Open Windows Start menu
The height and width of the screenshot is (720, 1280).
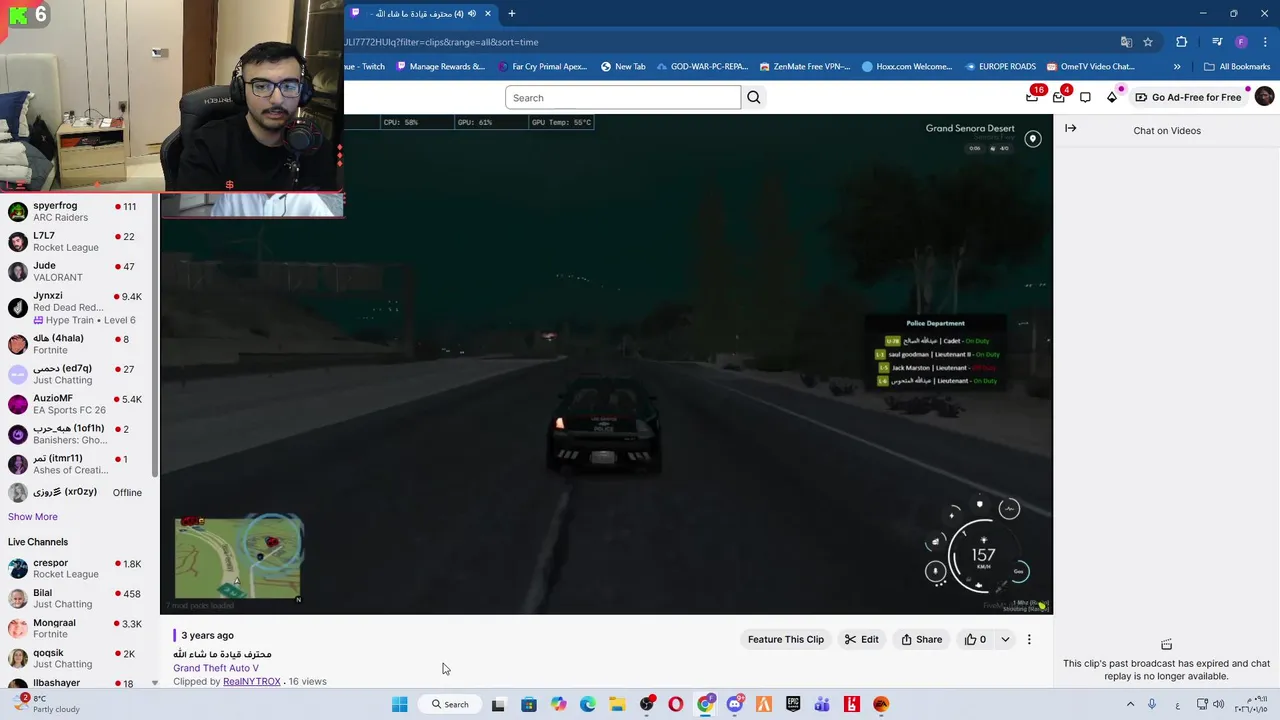(400, 704)
